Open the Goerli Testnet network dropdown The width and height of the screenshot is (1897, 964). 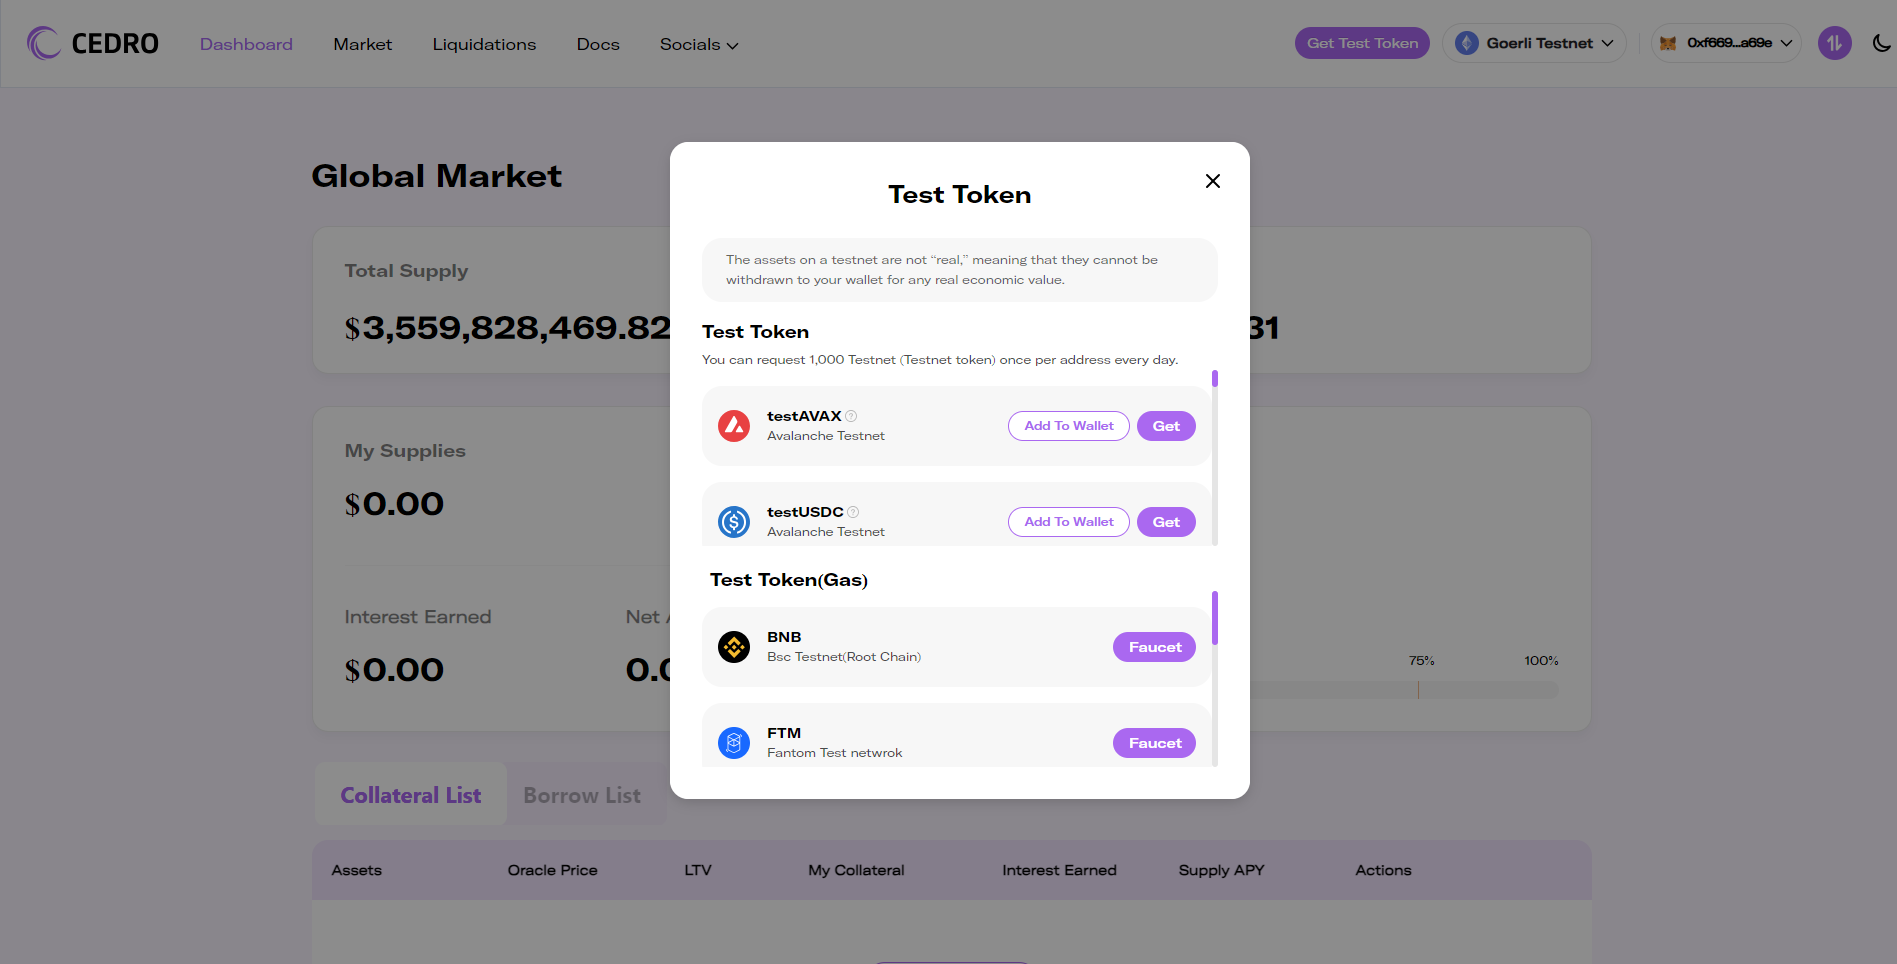1534,43
